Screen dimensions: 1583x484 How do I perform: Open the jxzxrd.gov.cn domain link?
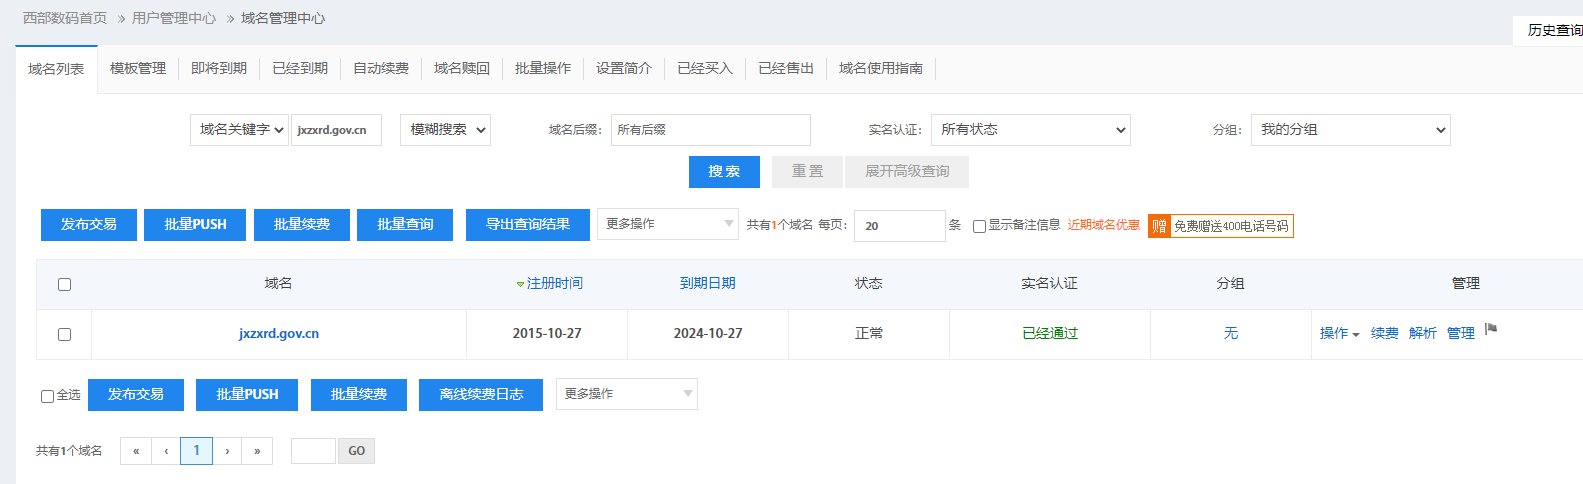279,334
